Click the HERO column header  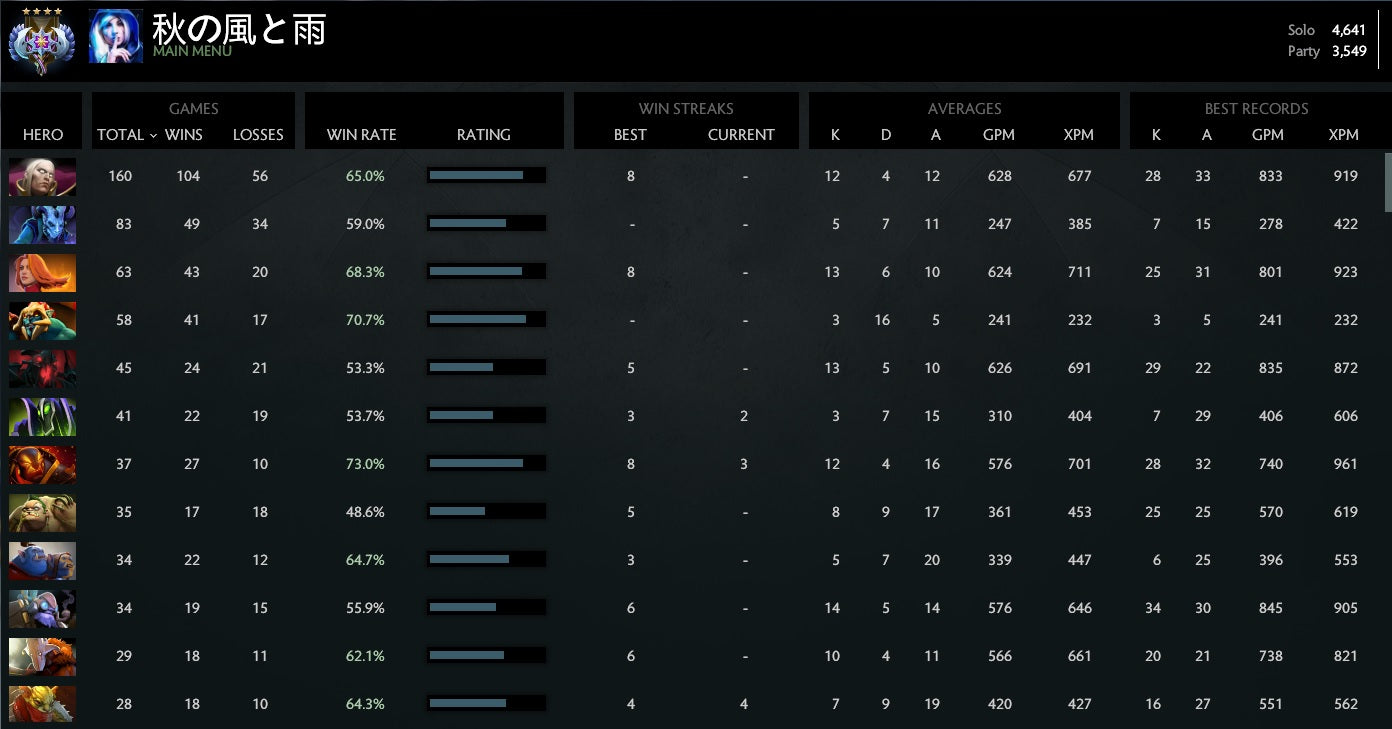[x=42, y=135]
